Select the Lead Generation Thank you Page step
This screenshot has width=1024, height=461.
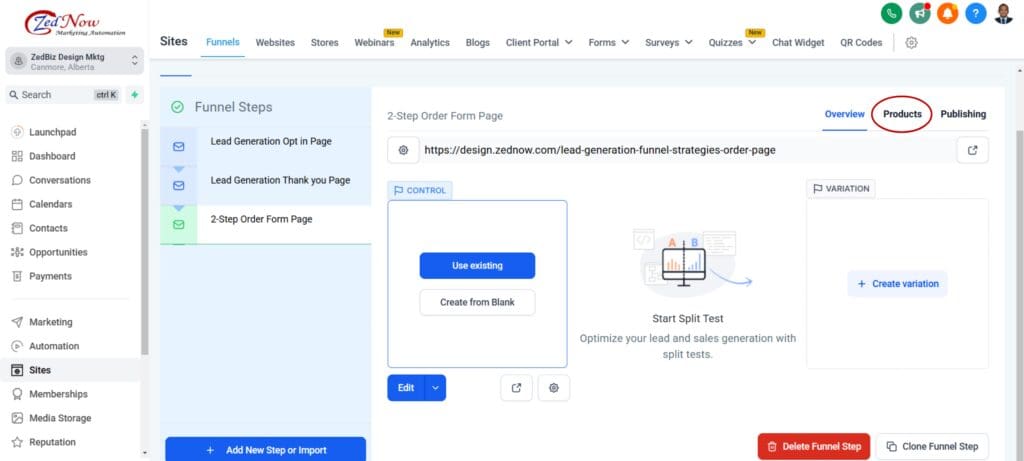(266, 186)
